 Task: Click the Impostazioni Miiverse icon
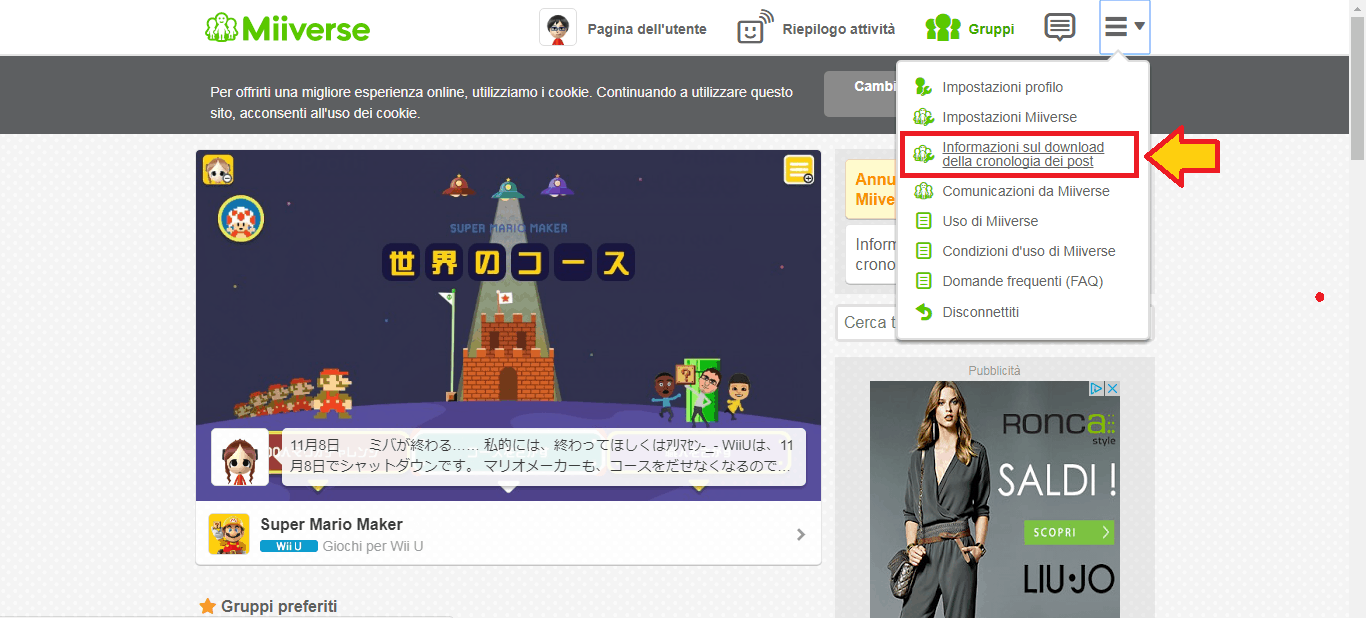pos(924,117)
